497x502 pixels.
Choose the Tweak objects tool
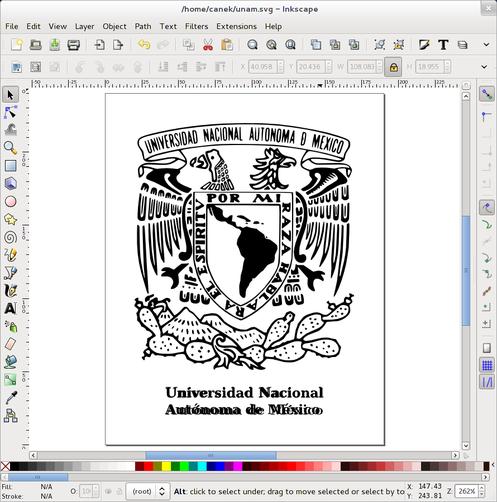coord(10,130)
